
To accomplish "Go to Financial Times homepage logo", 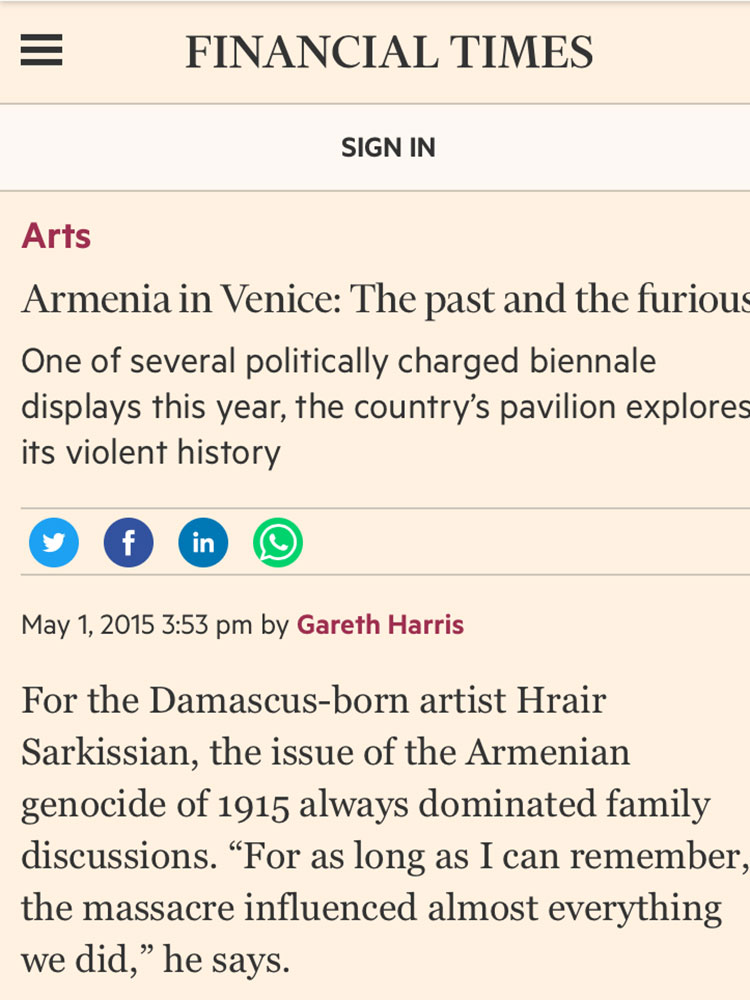I will tap(389, 51).
